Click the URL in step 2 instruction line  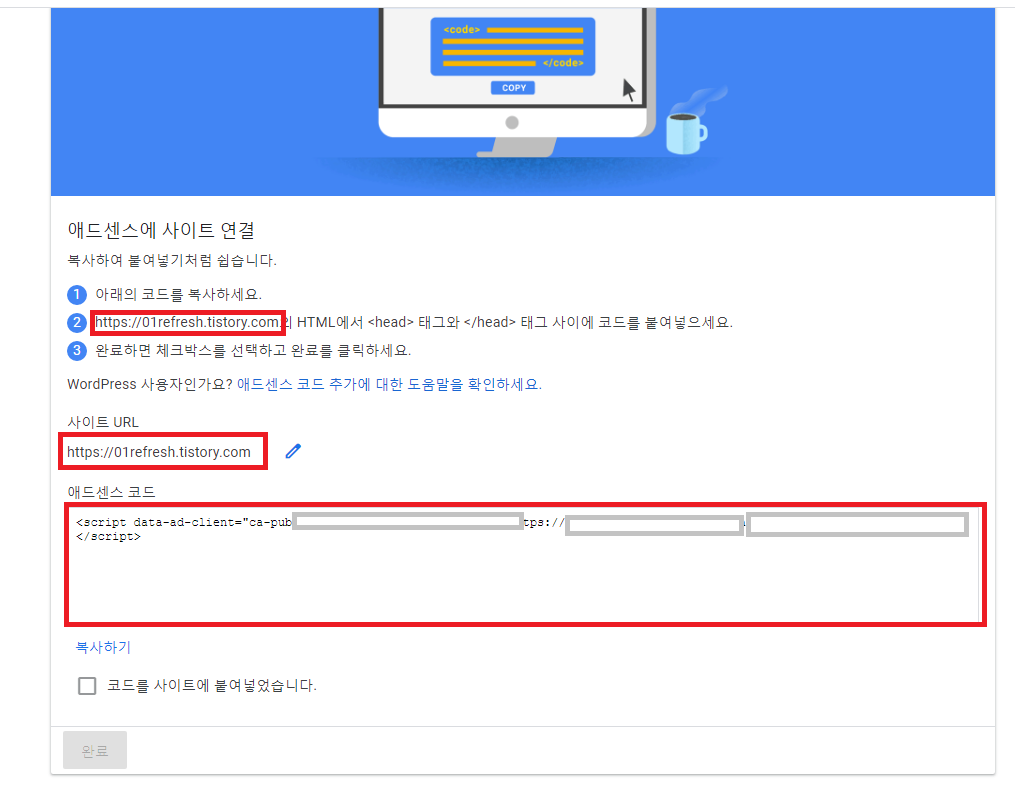coord(187,322)
